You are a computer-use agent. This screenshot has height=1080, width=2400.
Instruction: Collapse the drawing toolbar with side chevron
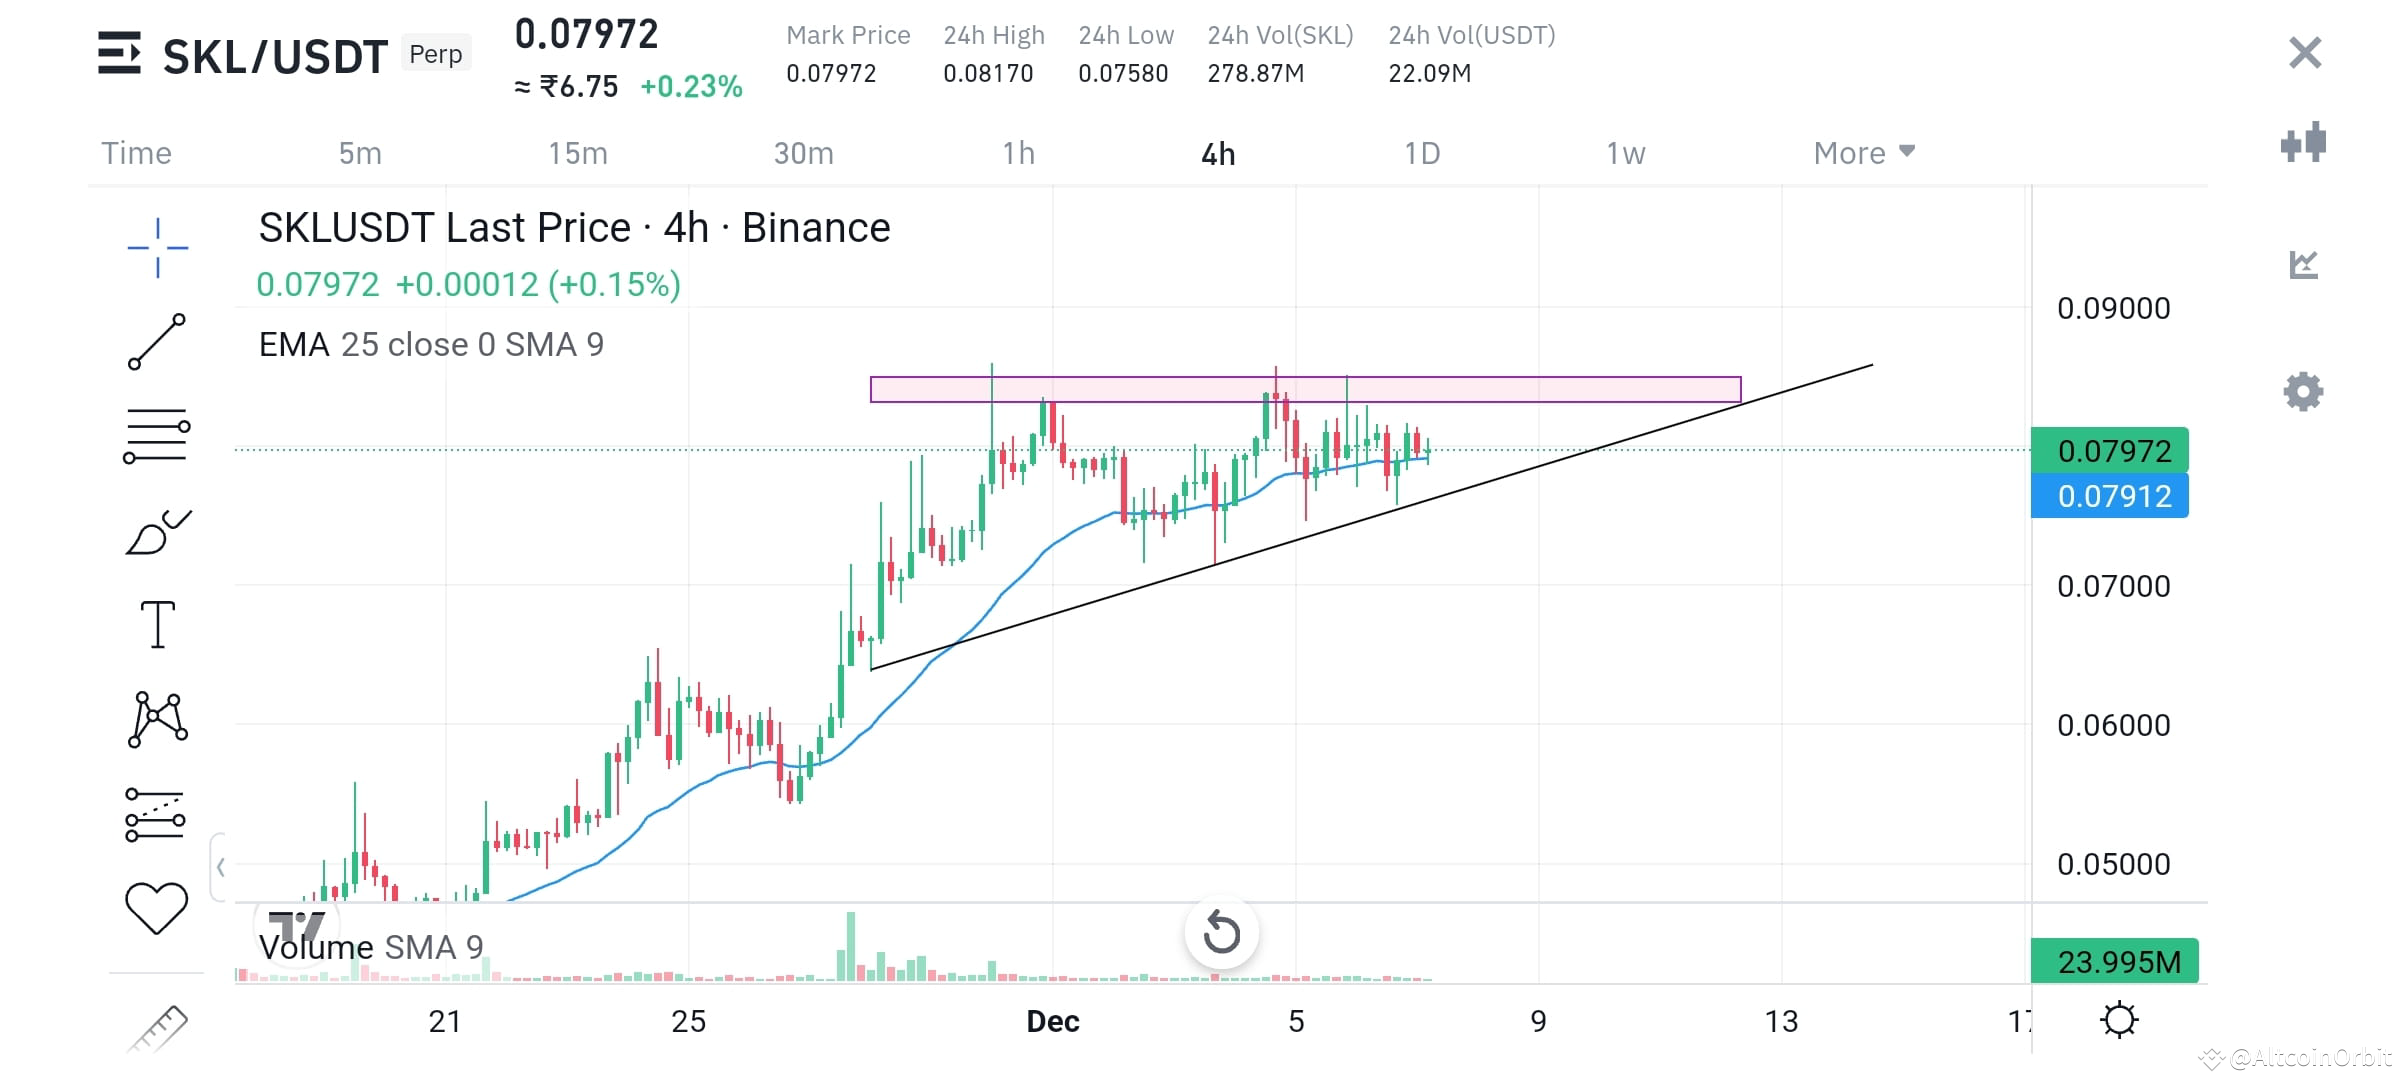(220, 868)
